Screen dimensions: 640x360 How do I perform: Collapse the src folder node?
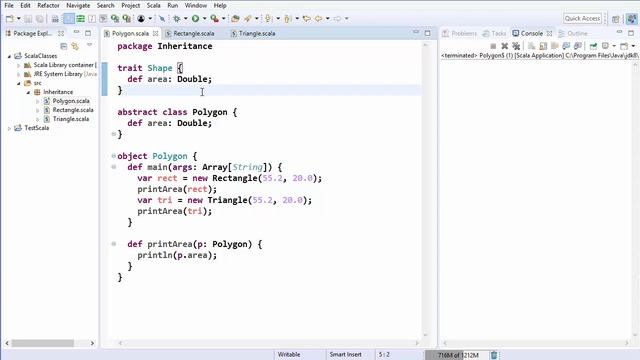18,83
